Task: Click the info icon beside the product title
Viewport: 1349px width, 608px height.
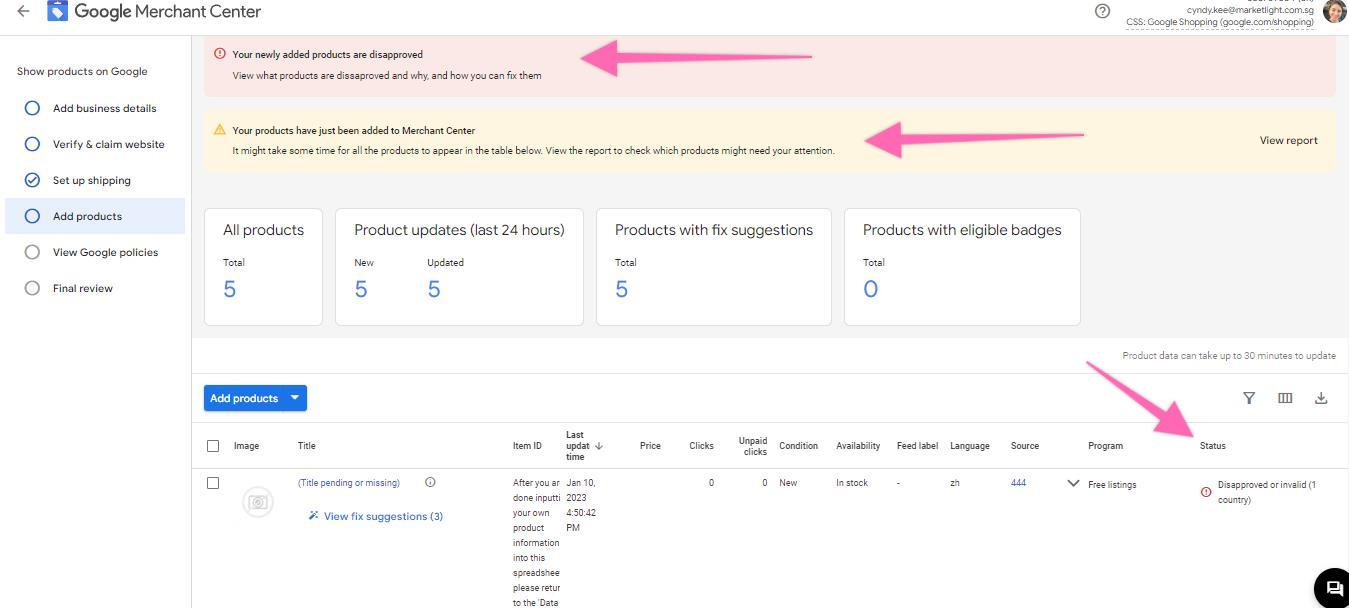Action: click(430, 482)
